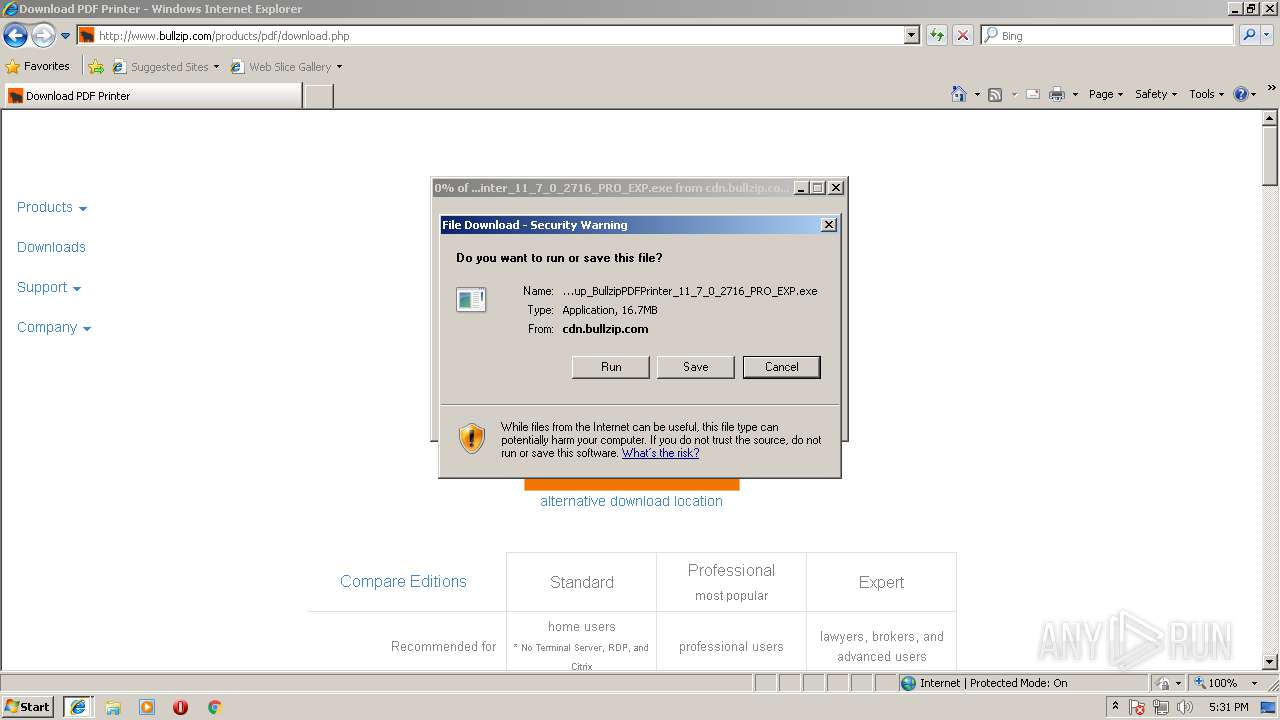Screen dimensions: 1280x720
Task: Click the Home toolbar icon
Action: click(959, 94)
